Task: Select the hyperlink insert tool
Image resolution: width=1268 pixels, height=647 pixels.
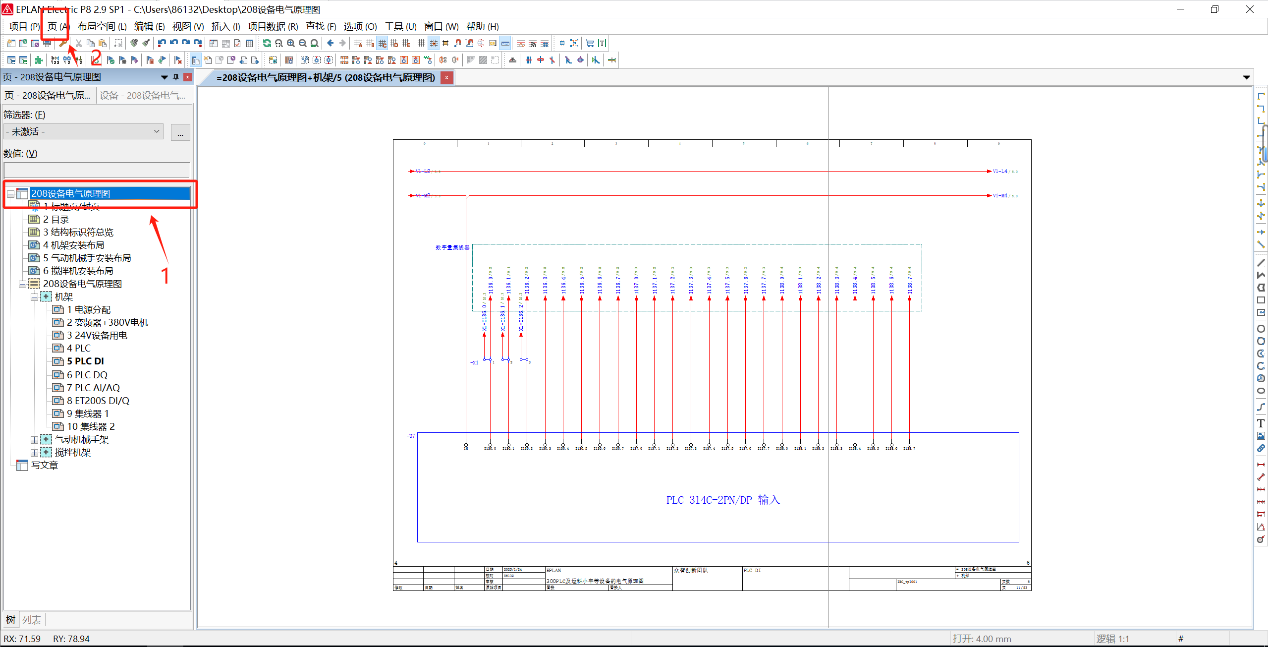Action: 1261,447
